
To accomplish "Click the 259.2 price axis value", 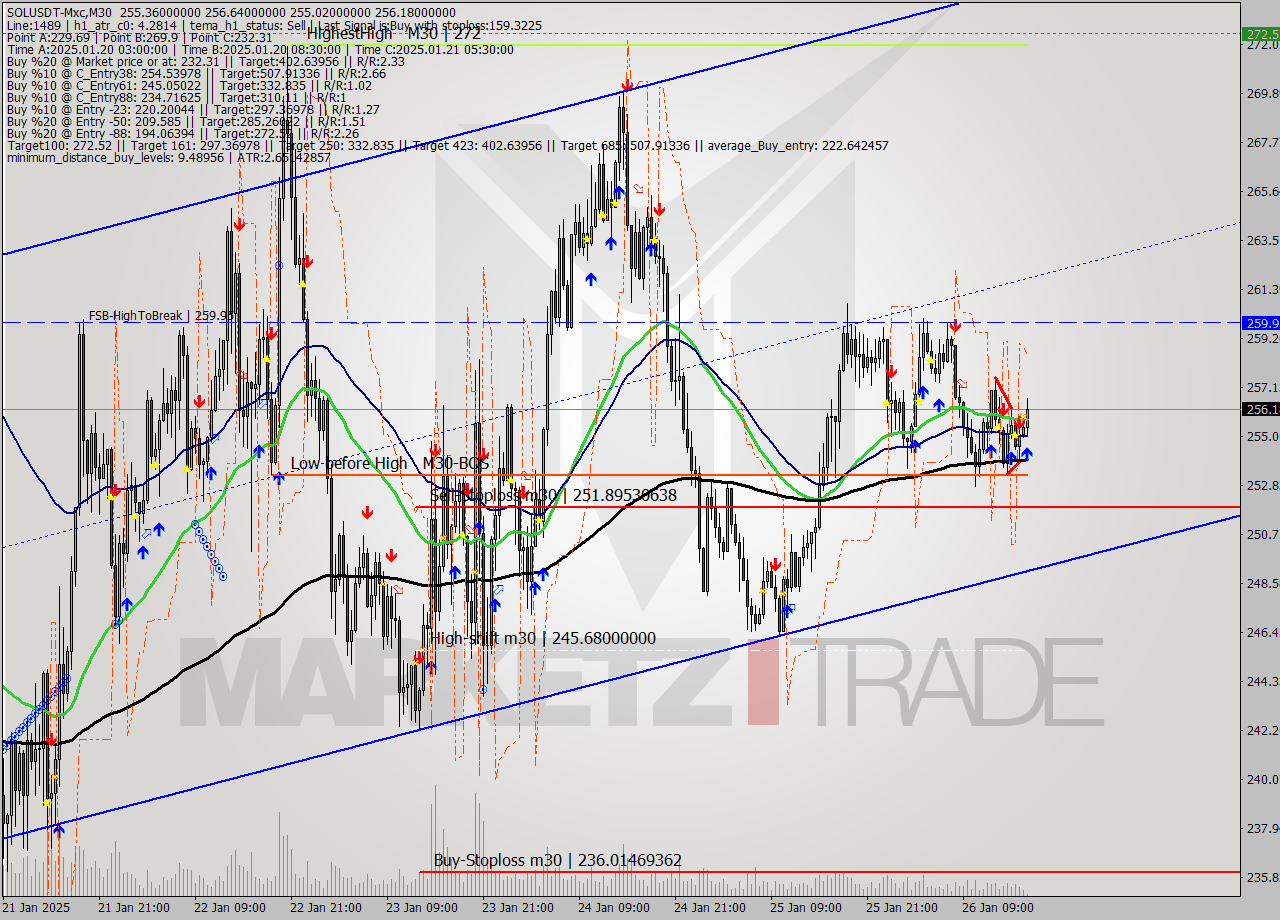I will point(1261,339).
